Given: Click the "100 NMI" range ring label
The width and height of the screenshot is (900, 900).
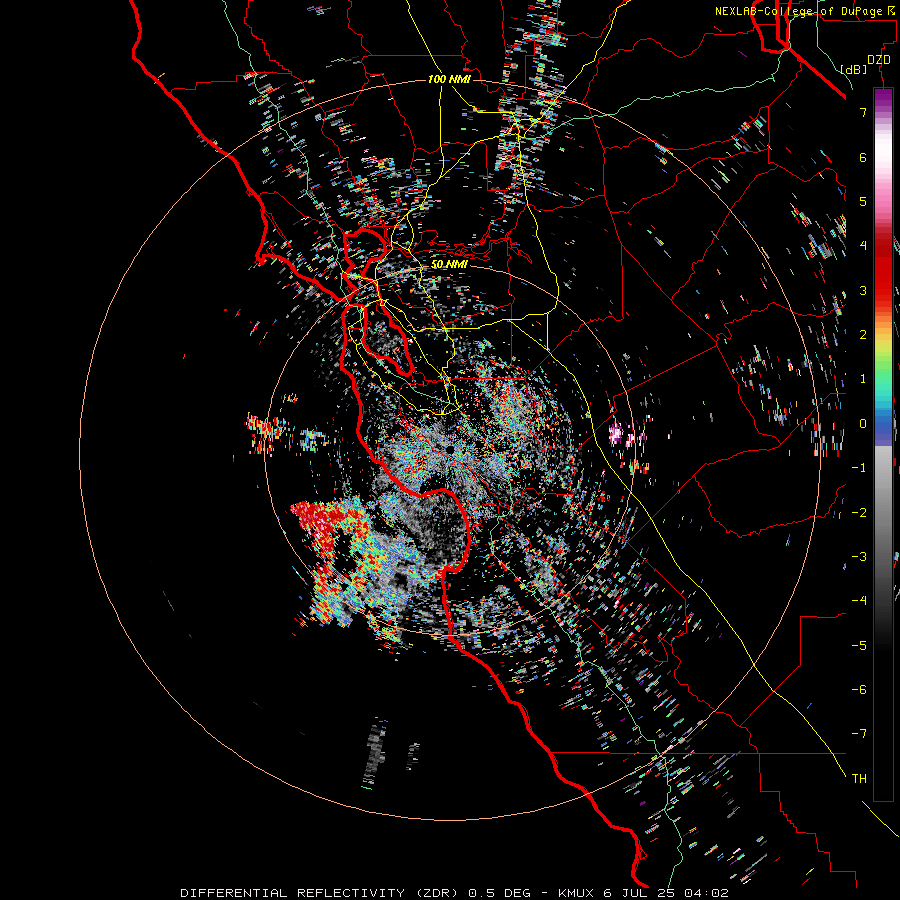Looking at the screenshot, I should (x=449, y=79).
